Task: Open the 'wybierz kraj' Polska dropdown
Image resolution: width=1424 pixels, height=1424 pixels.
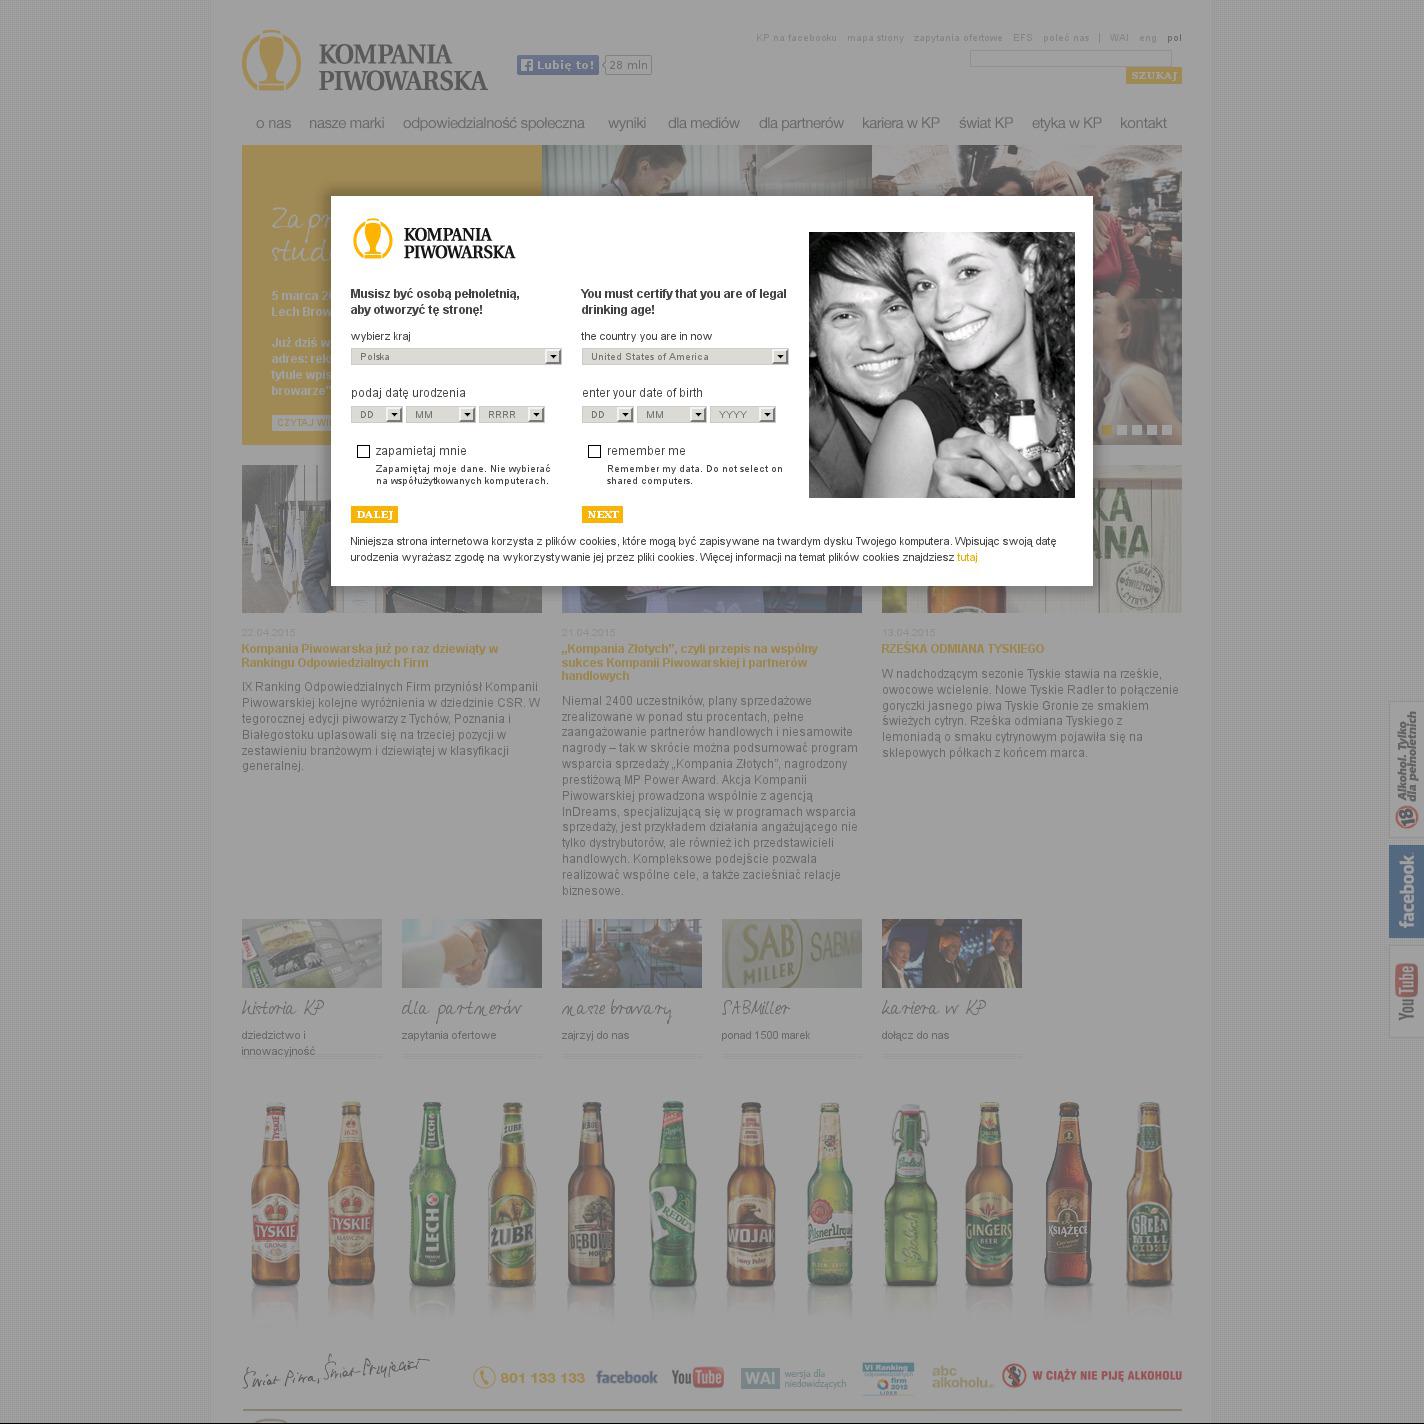Action: click(x=456, y=356)
